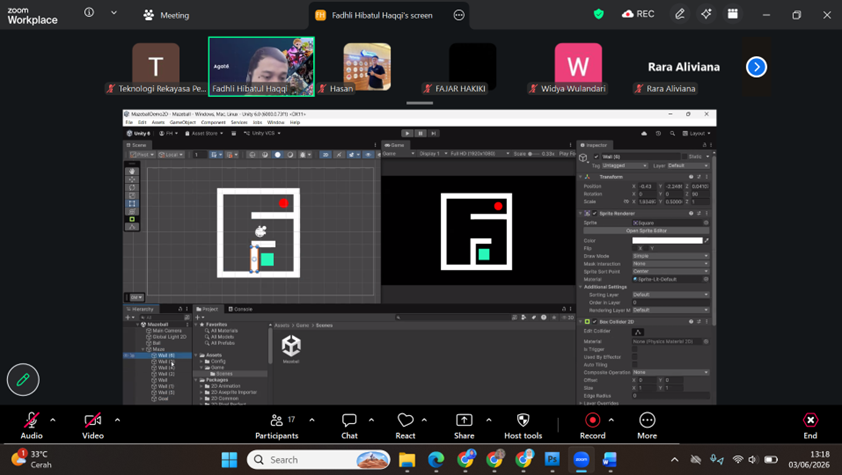Select the Scale tool in Scene toolbar
842x475 pixels.
pos(132,196)
